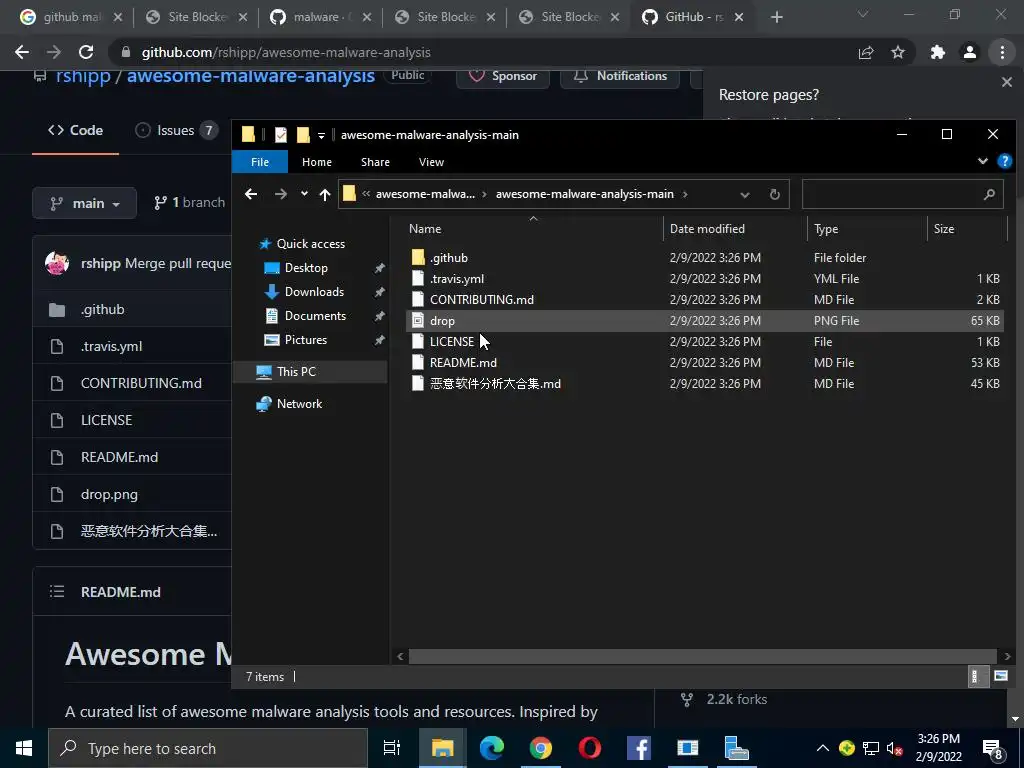The height and width of the screenshot is (768, 1024).
Task: Open Chrome extensions puzzle icon
Action: (x=938, y=52)
